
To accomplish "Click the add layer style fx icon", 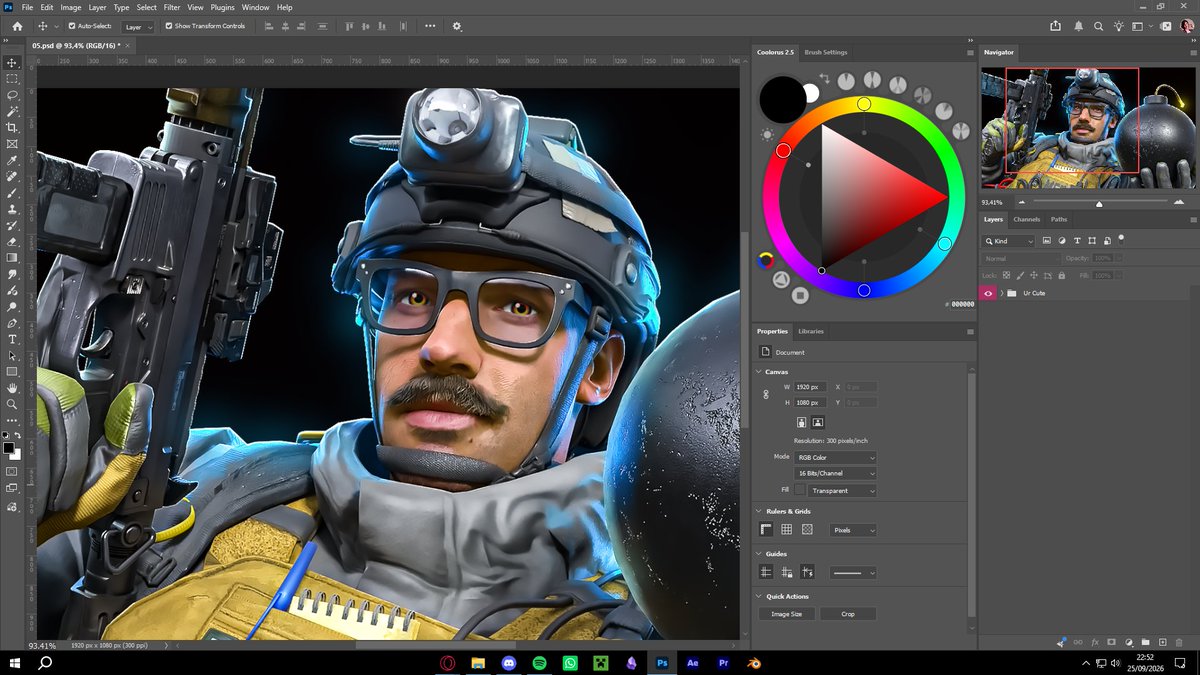I will click(1095, 642).
